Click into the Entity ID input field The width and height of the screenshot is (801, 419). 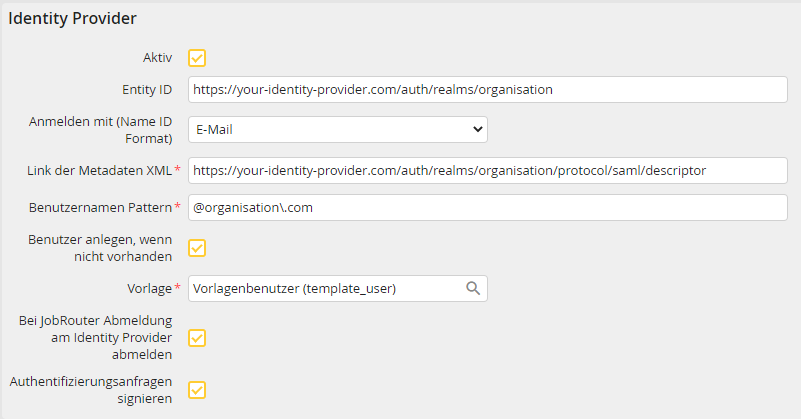pos(487,89)
